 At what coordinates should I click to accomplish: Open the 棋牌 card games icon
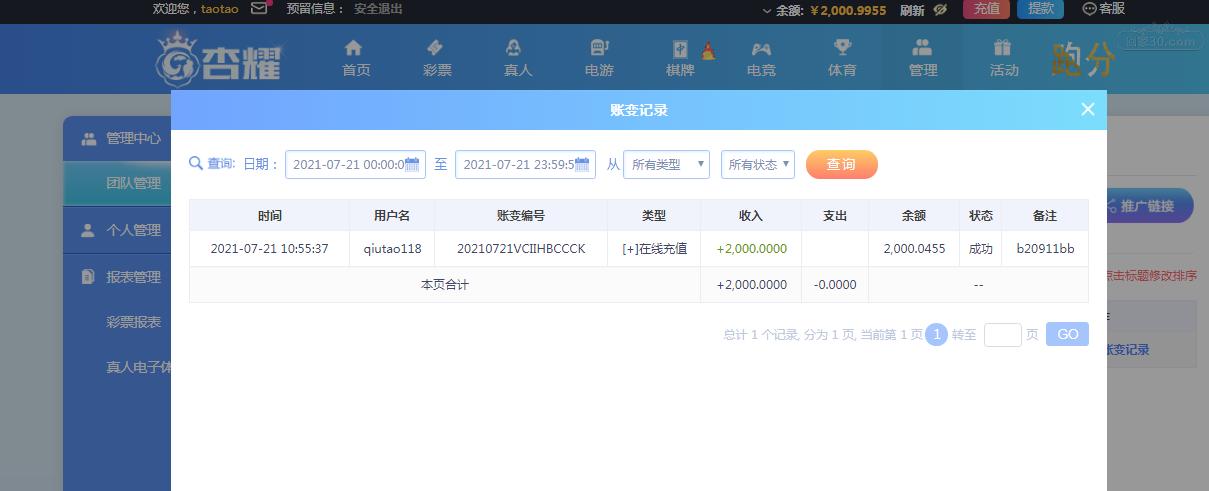tap(680, 50)
